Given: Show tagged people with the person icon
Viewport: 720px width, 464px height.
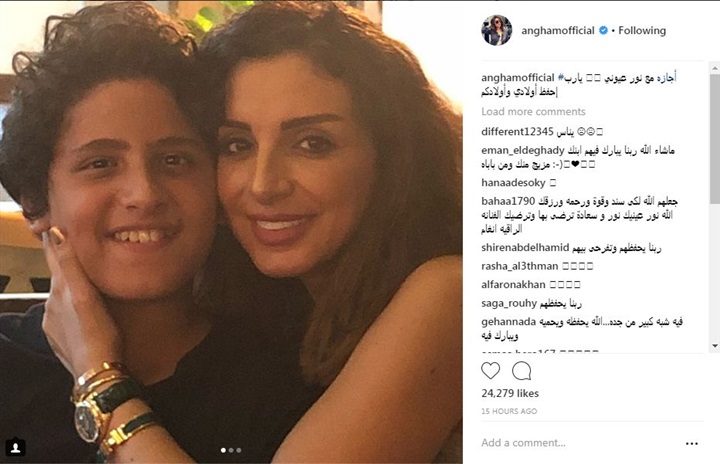Looking at the screenshot, I should pos(15,447).
